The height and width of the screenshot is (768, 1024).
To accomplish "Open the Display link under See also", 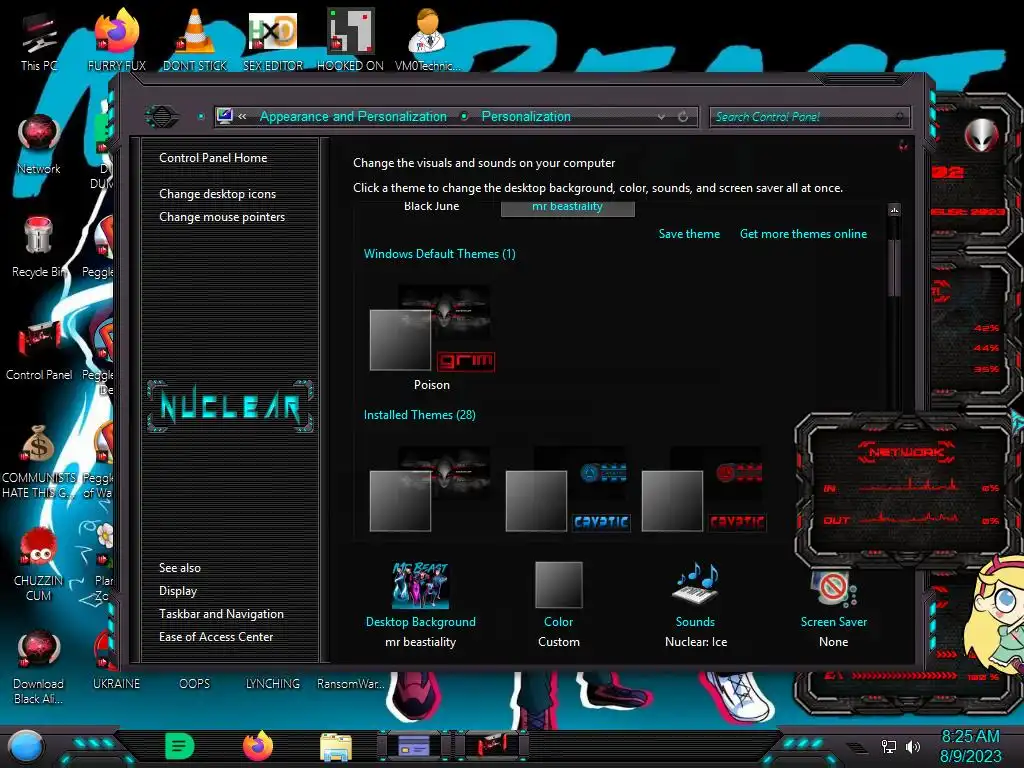I will (178, 591).
